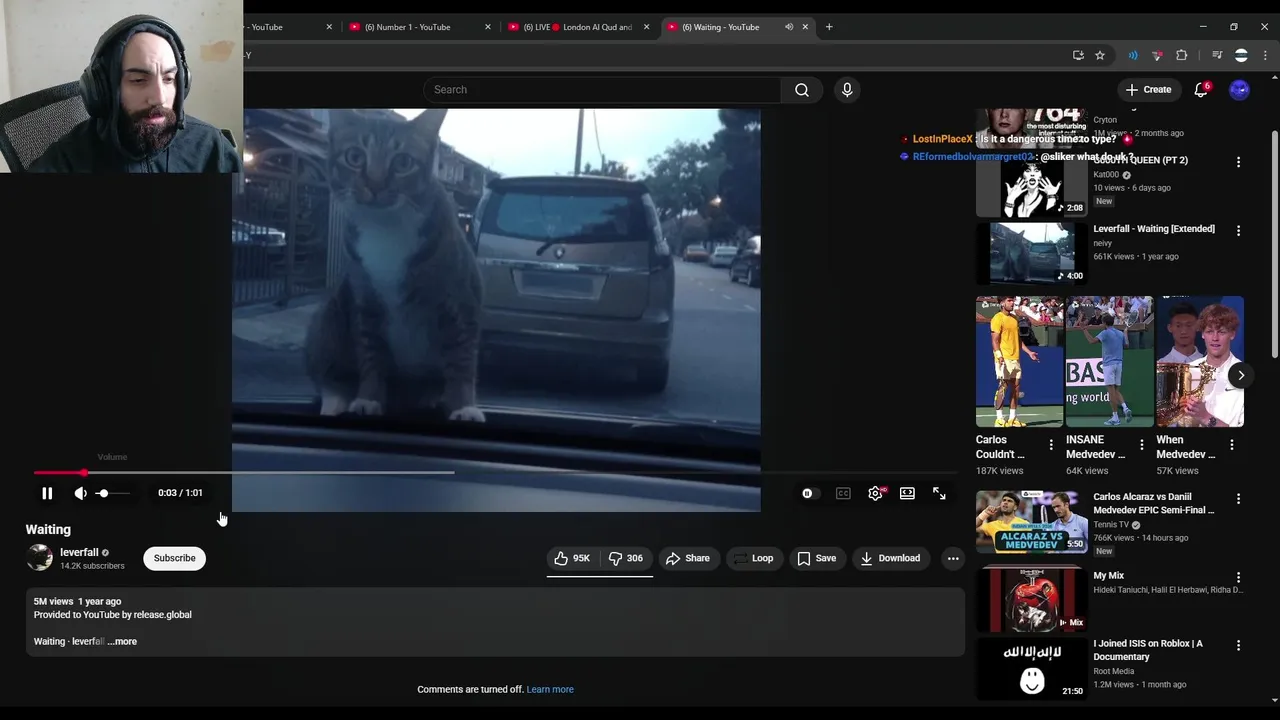Viewport: 1280px width, 720px height.
Task: Share the Waiting video
Action: click(688, 558)
